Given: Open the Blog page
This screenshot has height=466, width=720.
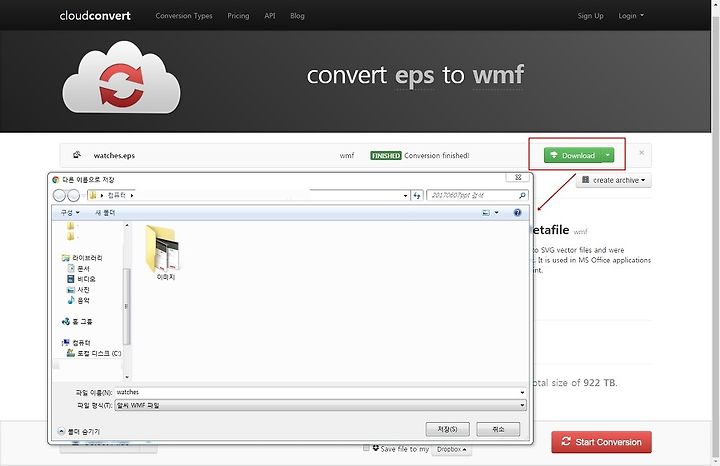Looking at the screenshot, I should click(x=297, y=16).
